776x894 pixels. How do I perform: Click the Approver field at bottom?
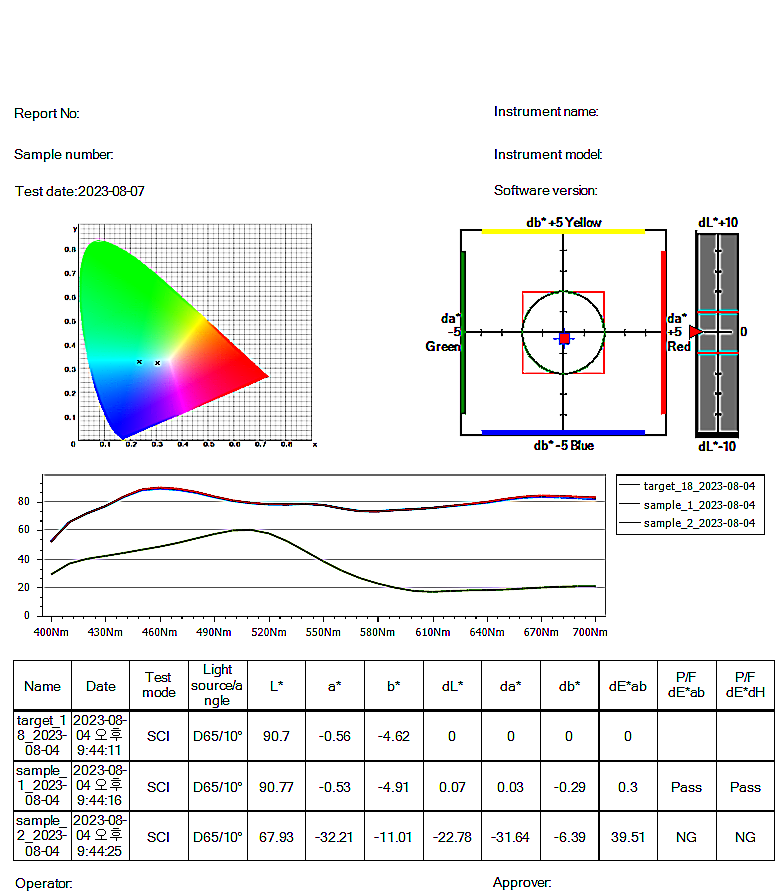click(522, 883)
